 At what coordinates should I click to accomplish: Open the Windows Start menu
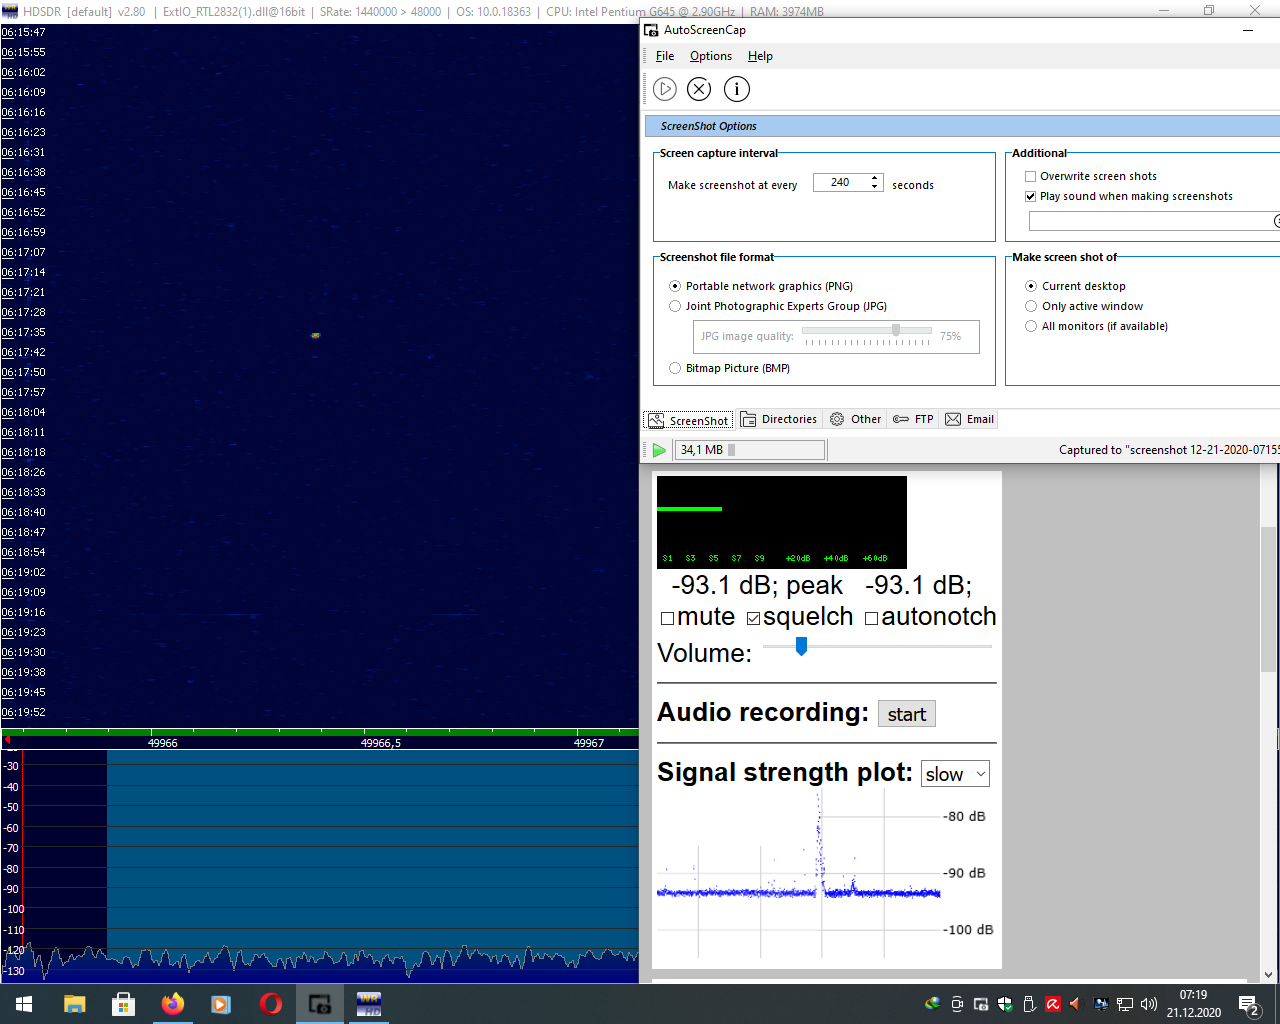24,1004
